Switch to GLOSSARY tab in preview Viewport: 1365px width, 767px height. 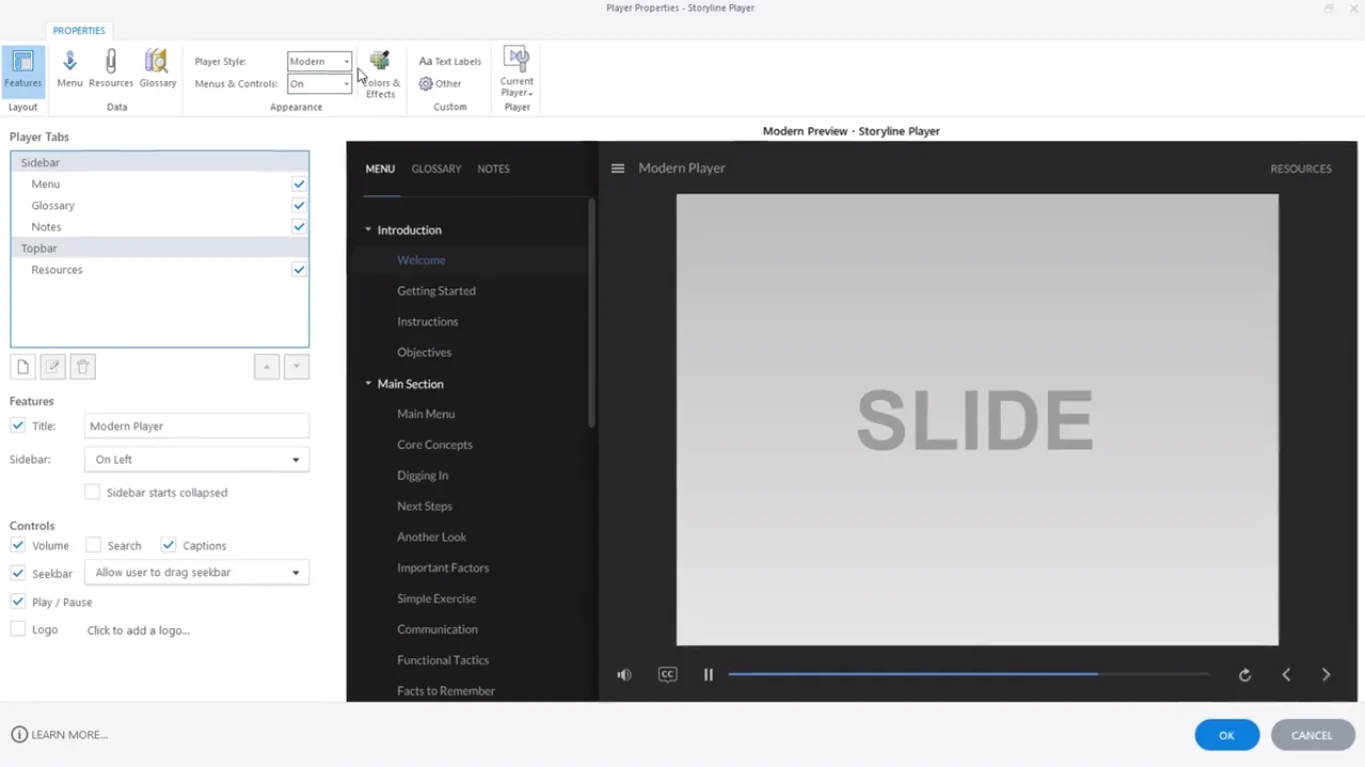(x=436, y=169)
